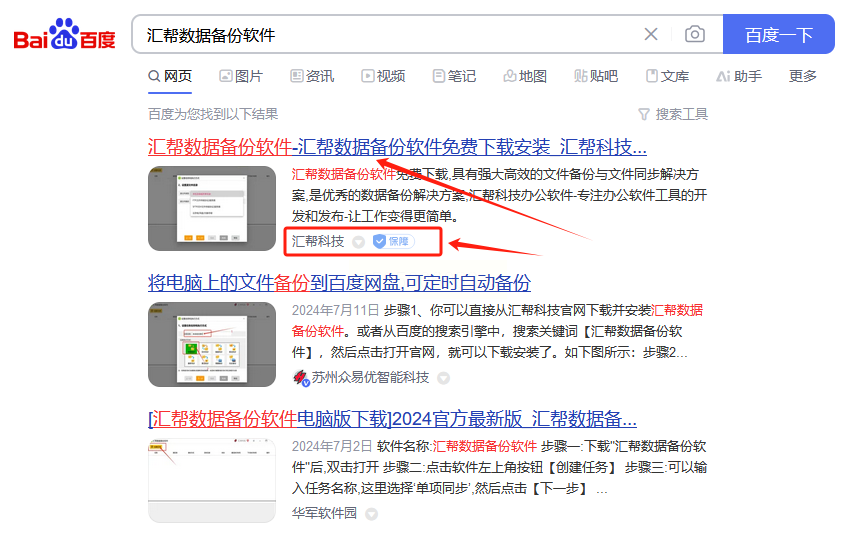The height and width of the screenshot is (536, 855).
Task: Open result 汇帮数据备份软件电脑版下载 2024官方最新版
Action: (x=392, y=419)
